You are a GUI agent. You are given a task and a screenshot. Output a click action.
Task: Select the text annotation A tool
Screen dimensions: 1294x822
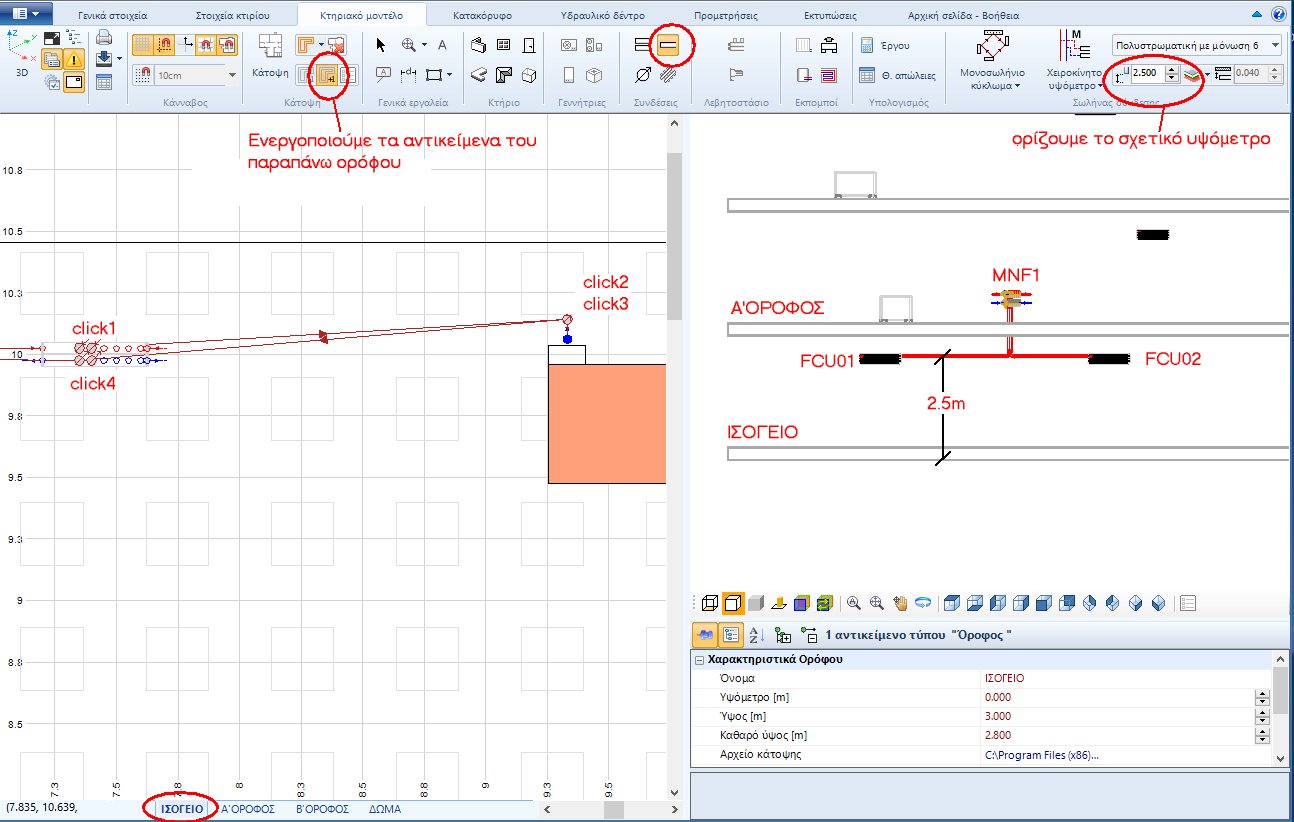[442, 45]
